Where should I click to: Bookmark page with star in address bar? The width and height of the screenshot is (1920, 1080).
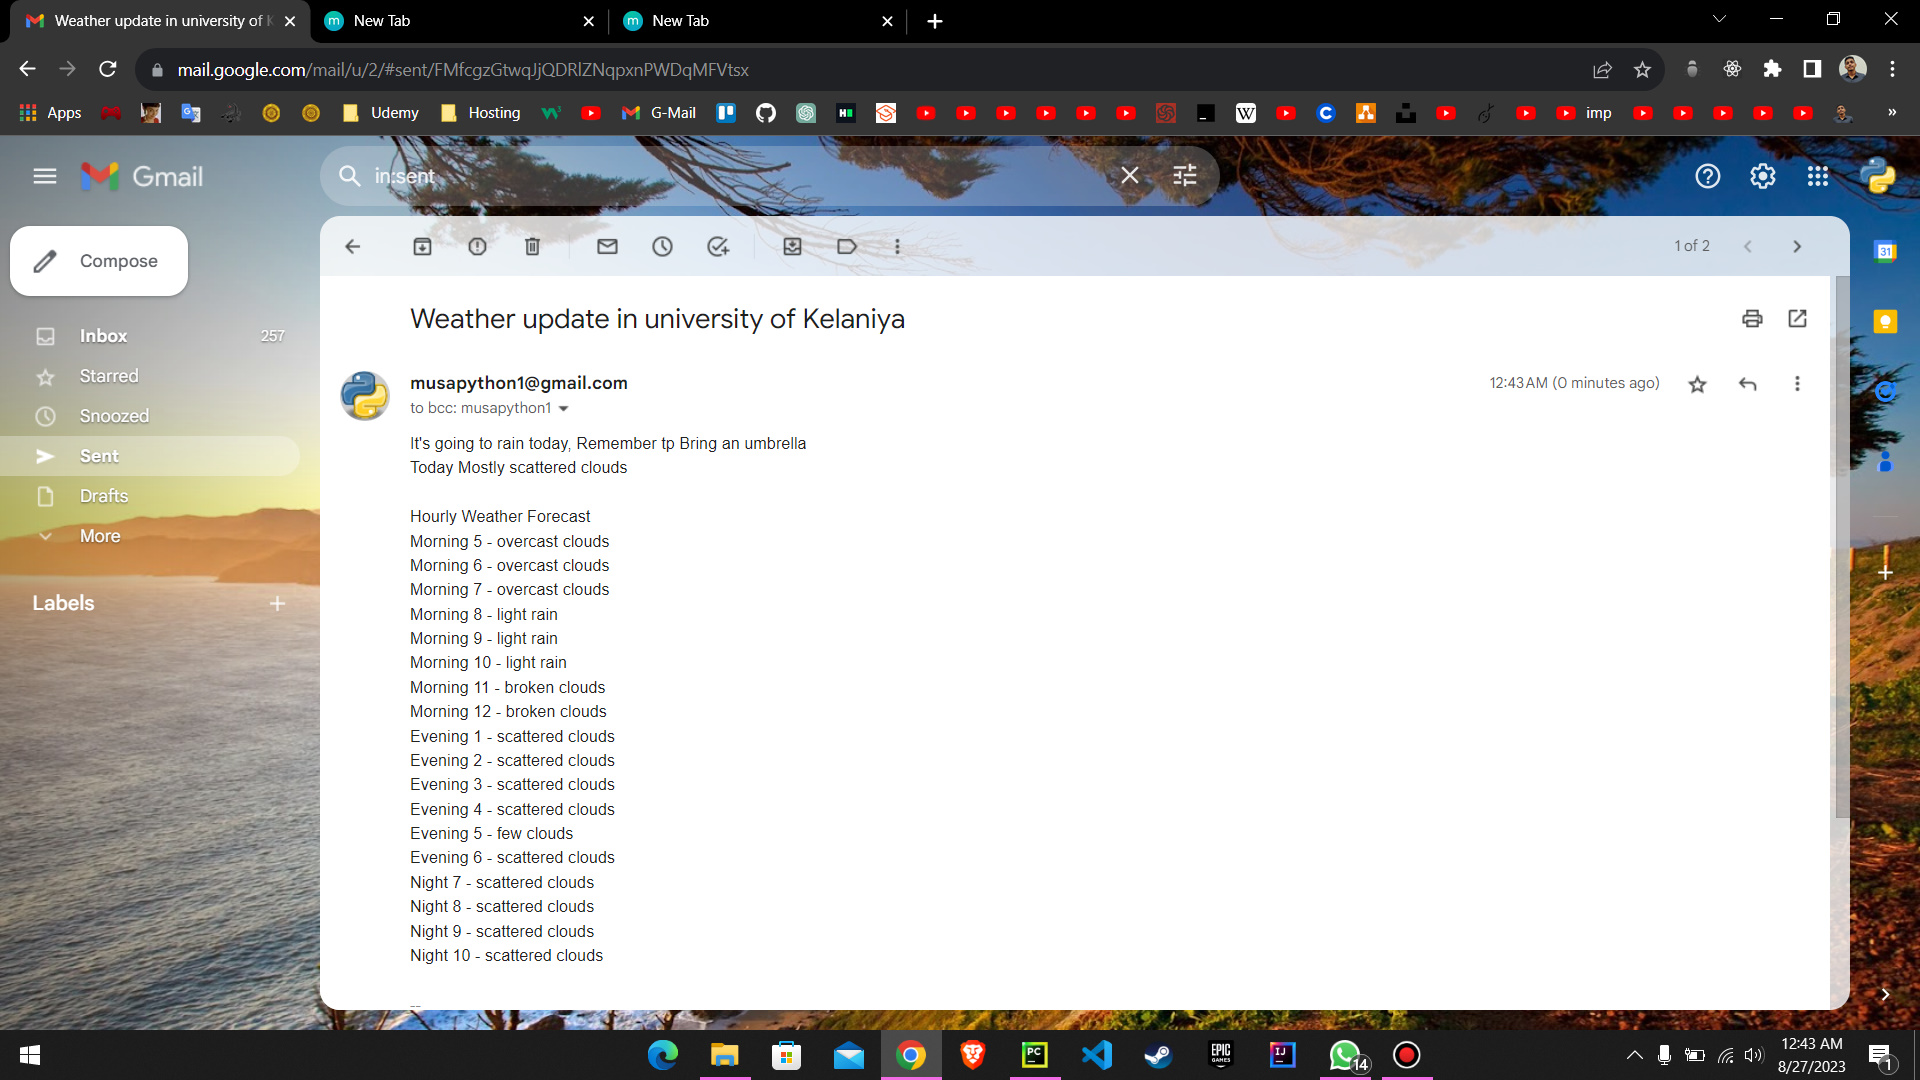[x=1642, y=70]
